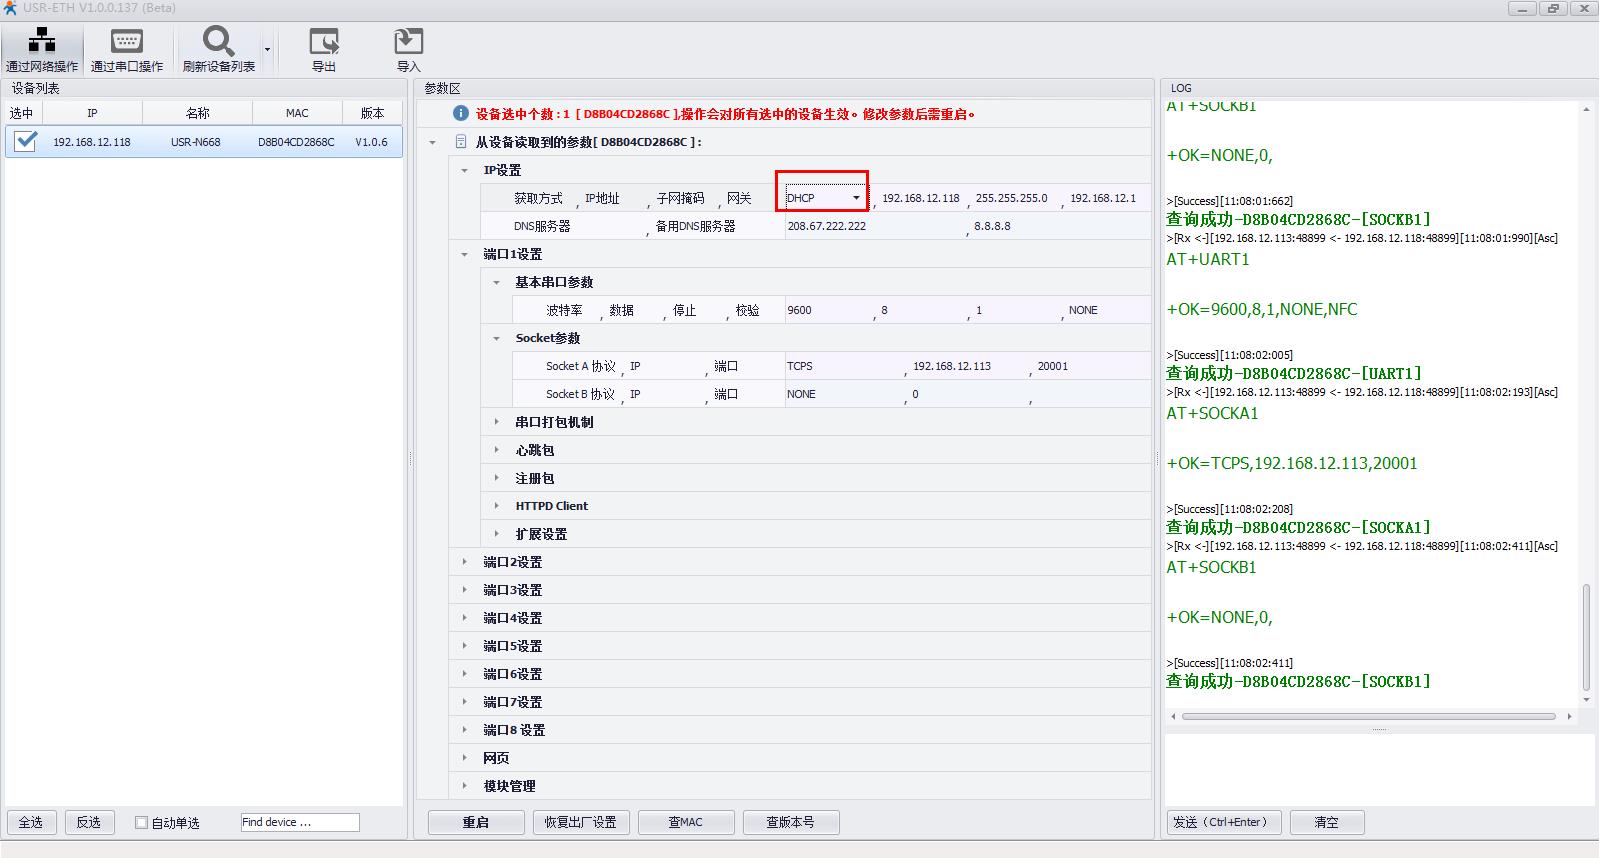Click the import (导入) toolbar icon

[408, 41]
